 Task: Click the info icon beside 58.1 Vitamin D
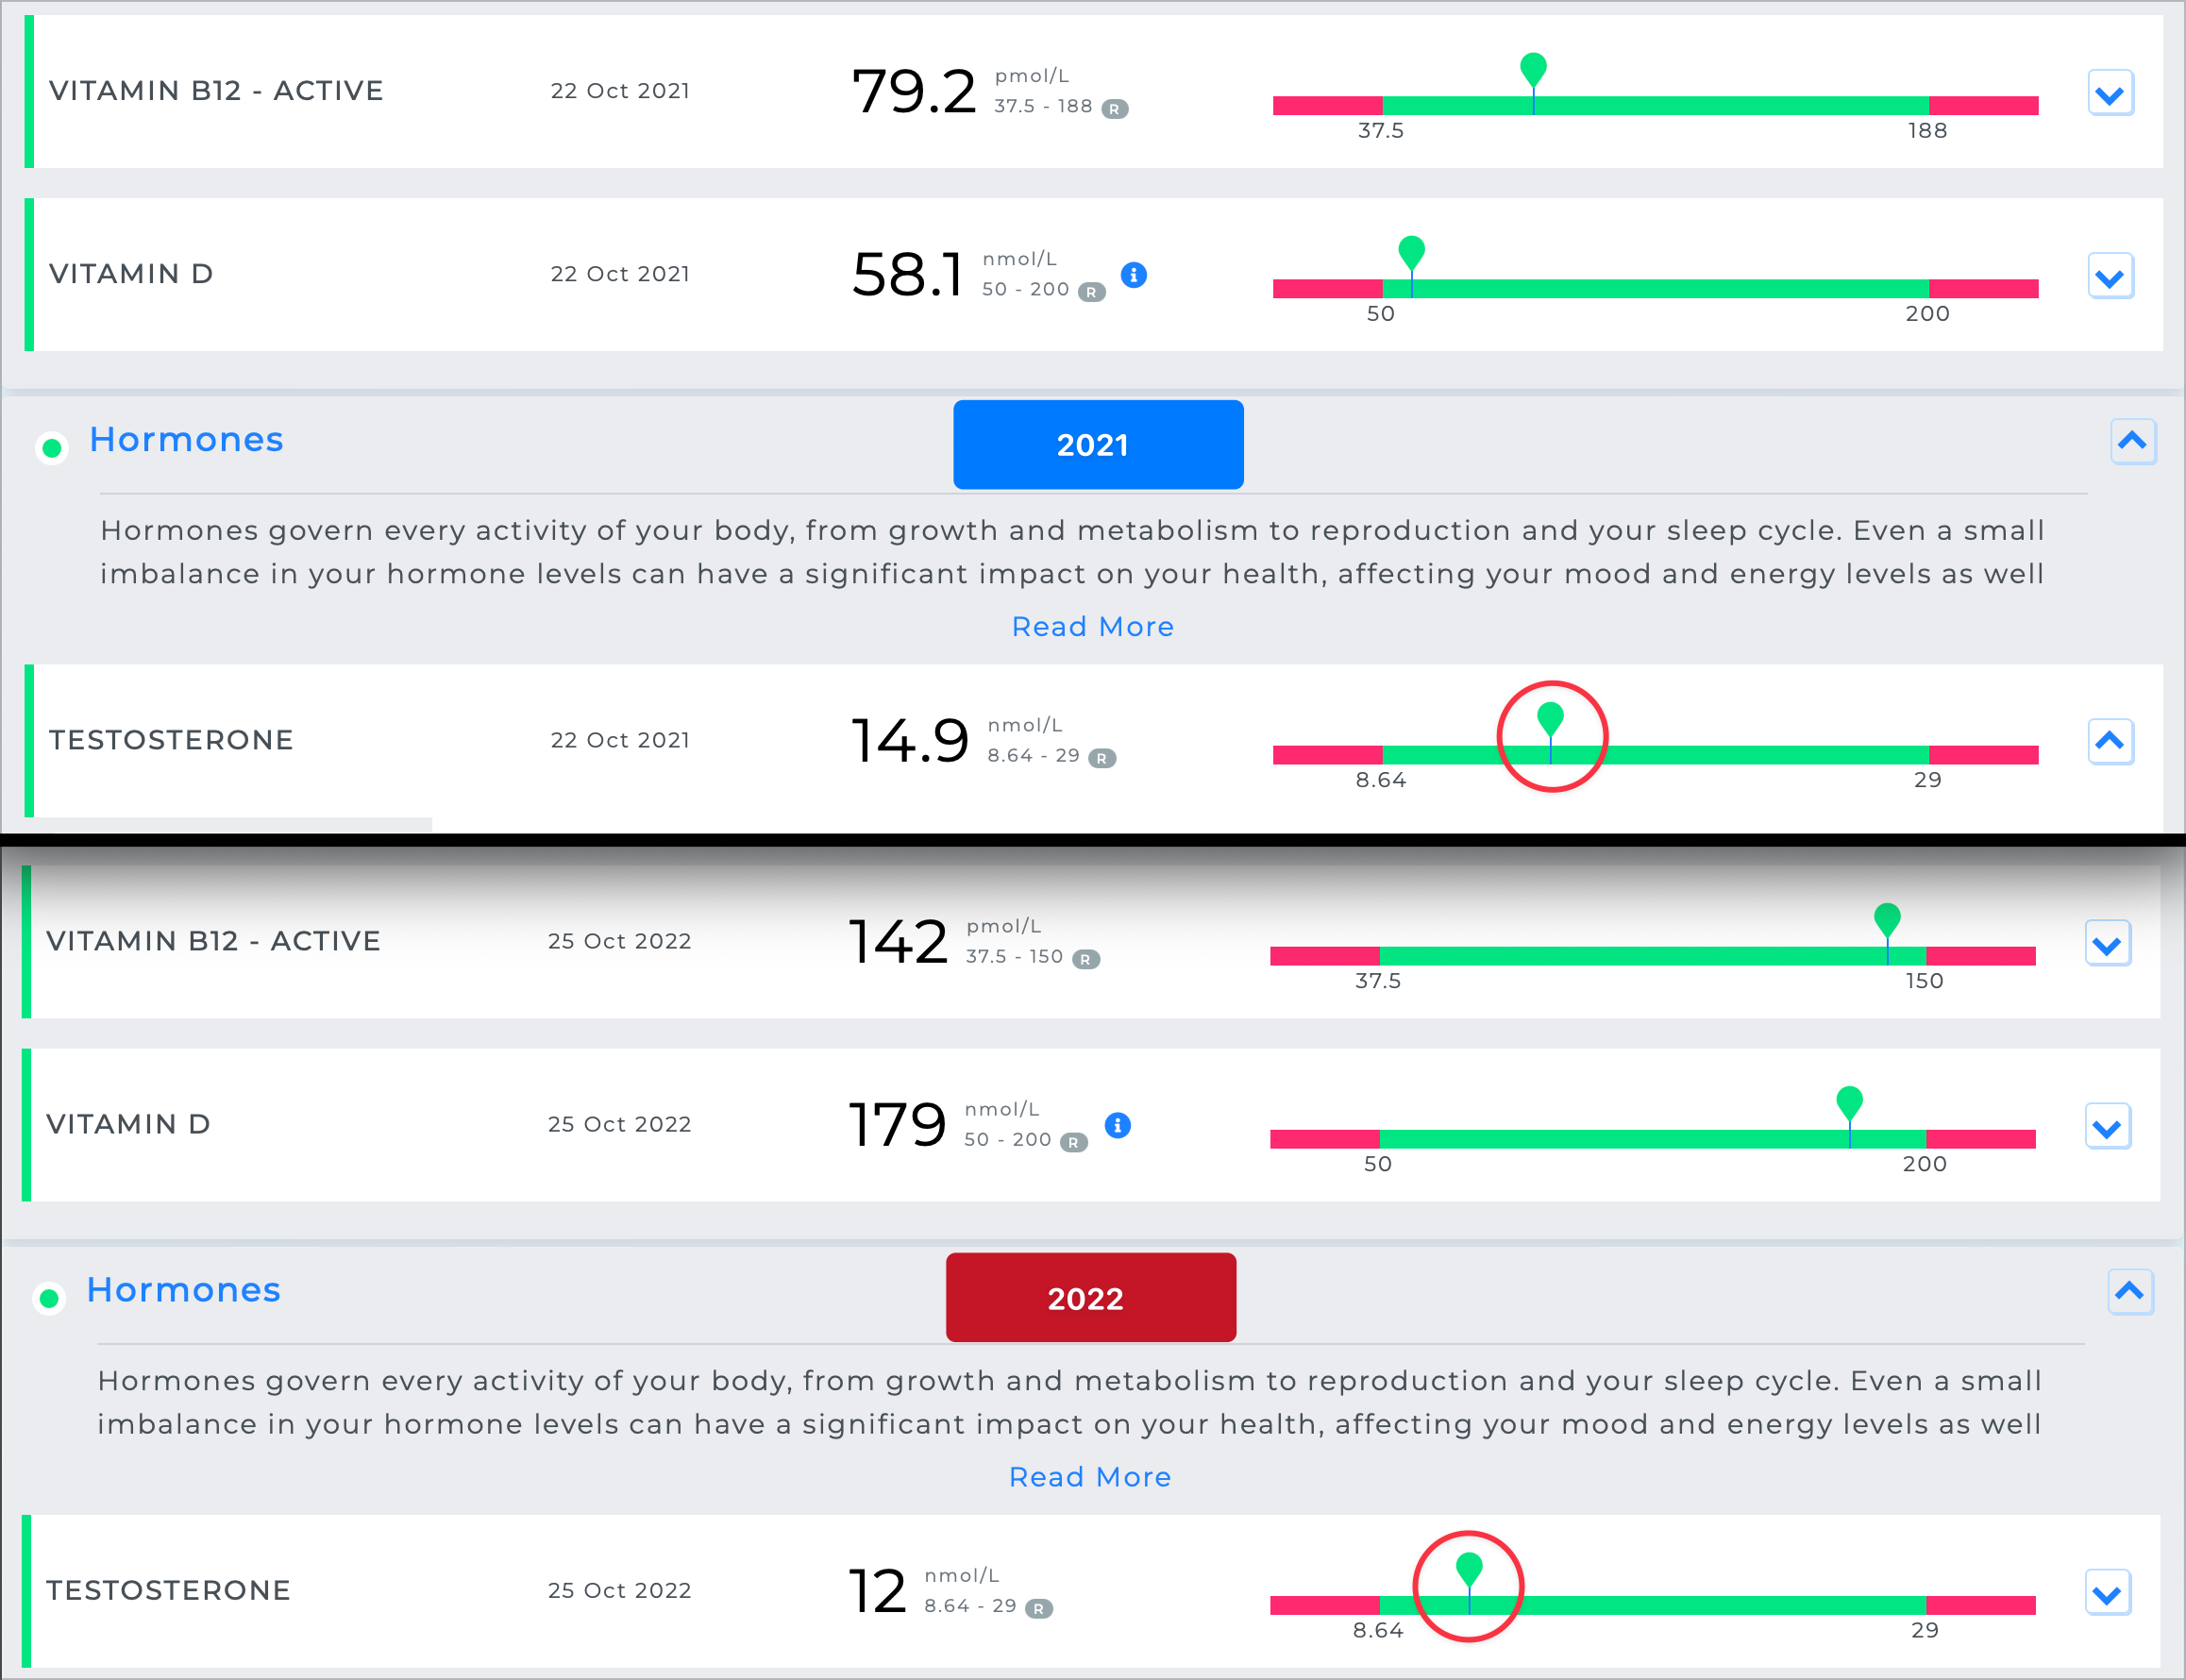coord(1133,275)
